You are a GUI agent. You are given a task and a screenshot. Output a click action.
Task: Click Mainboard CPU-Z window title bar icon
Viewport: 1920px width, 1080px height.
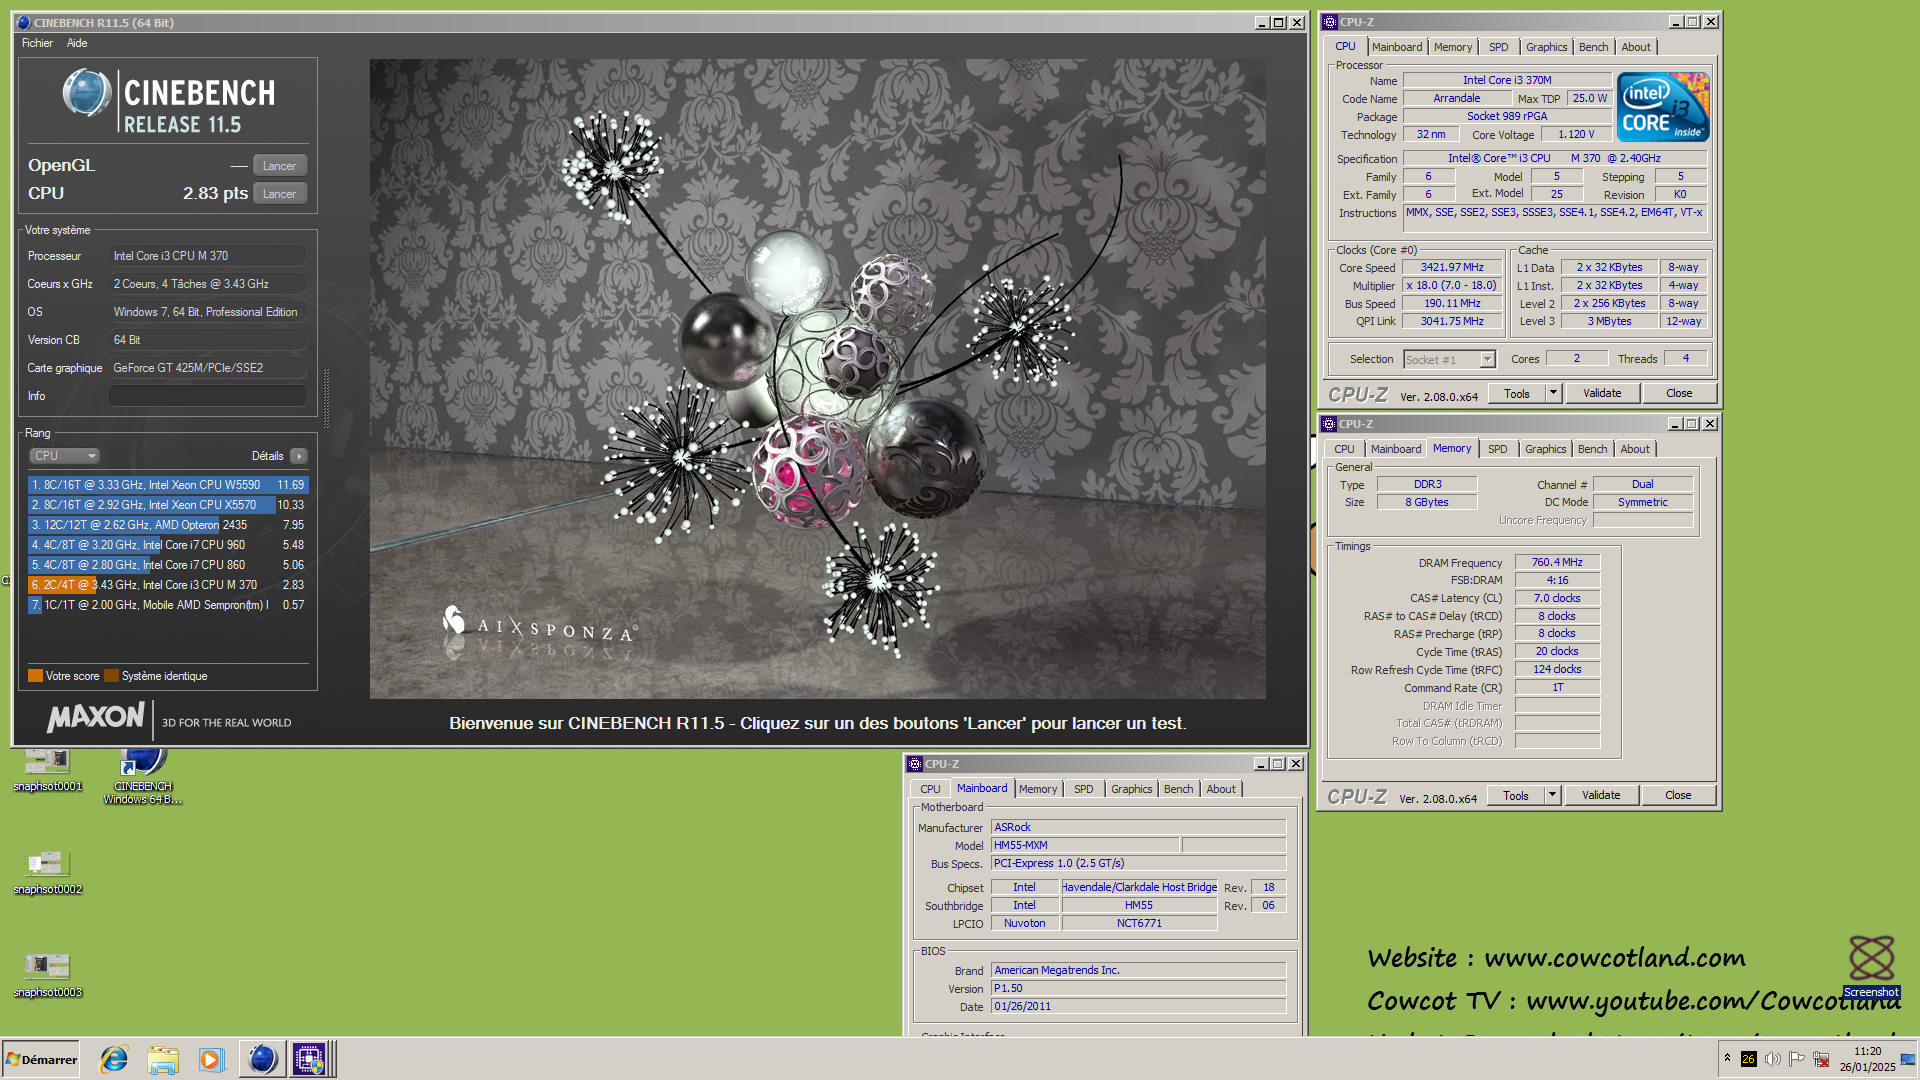(x=914, y=764)
